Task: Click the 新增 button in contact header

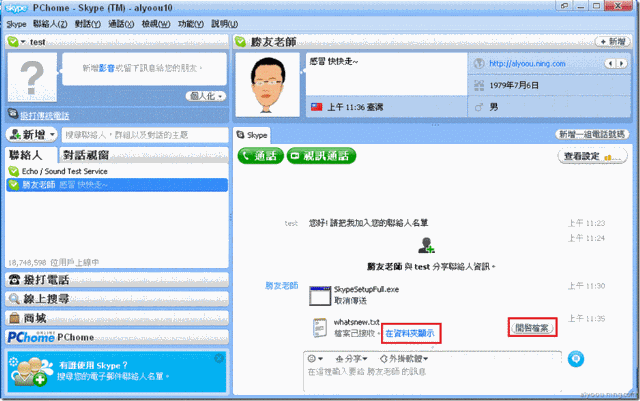Action: pos(613,42)
